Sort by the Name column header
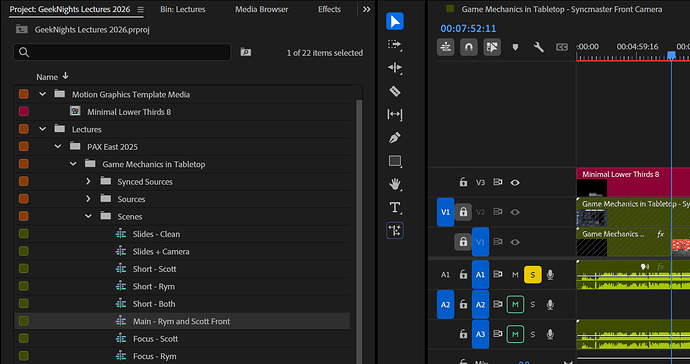 pyautogui.click(x=47, y=77)
